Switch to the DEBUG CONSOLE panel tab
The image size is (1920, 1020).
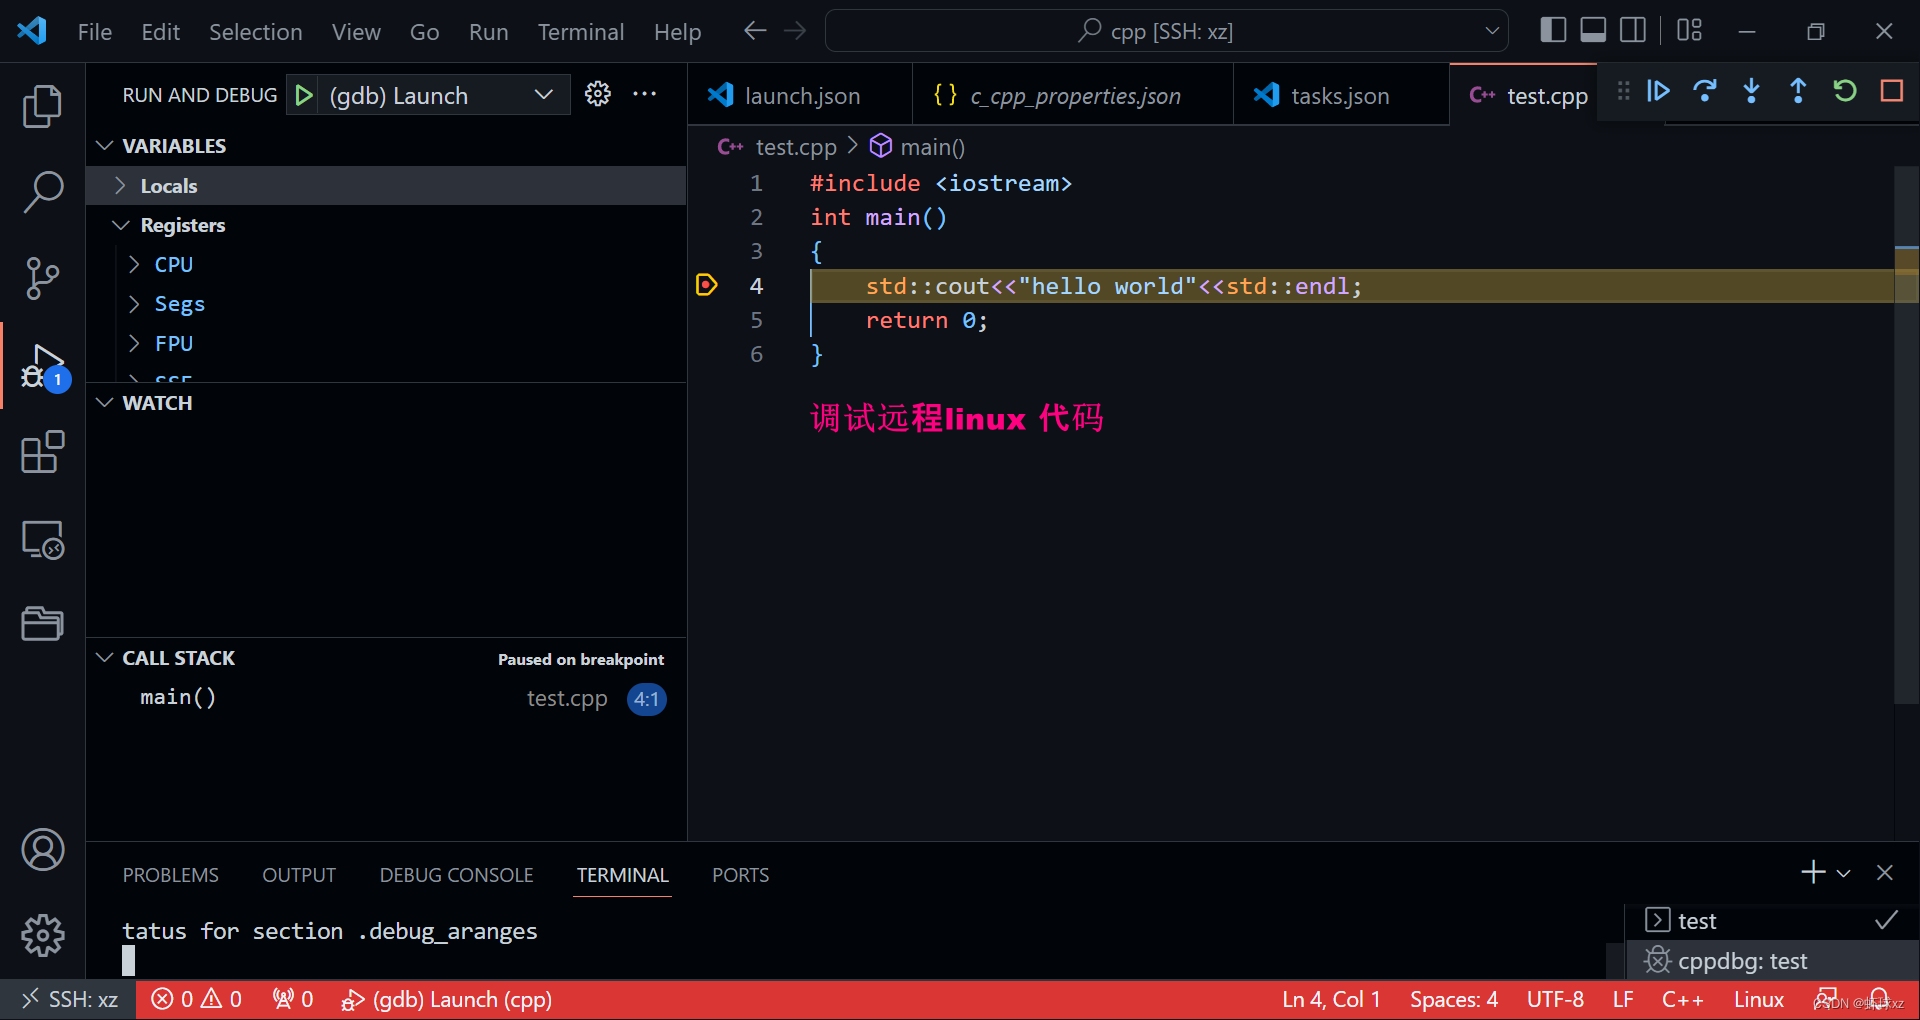point(456,875)
